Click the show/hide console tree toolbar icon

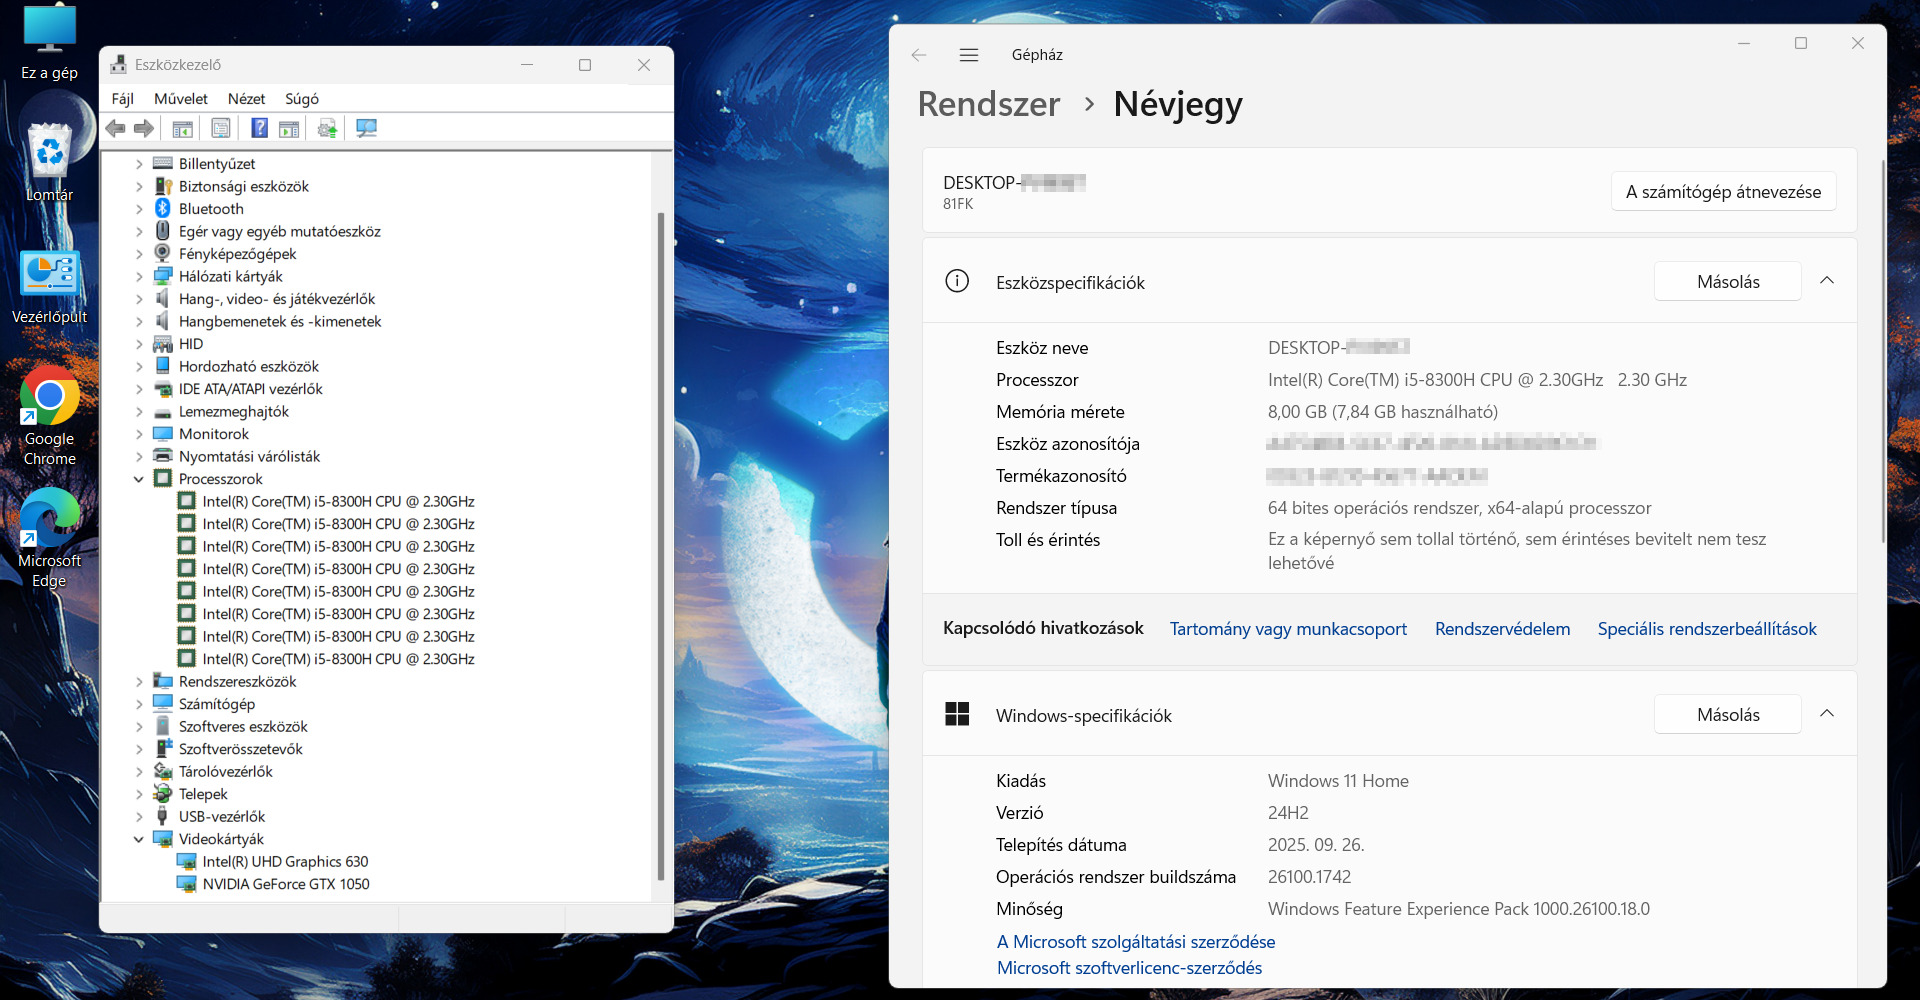[182, 128]
